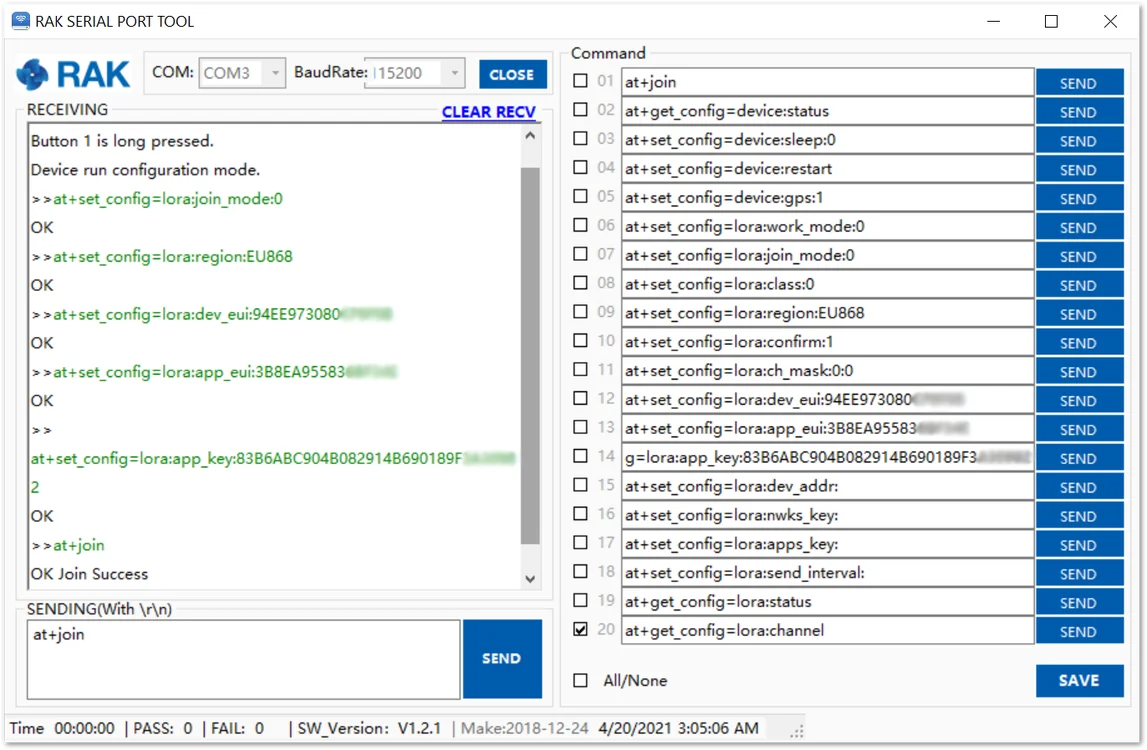Viewport: 1147px width, 750px height.
Task: Click SW_Version V1.2.1 in status bar
Action: pyautogui.click(x=369, y=729)
